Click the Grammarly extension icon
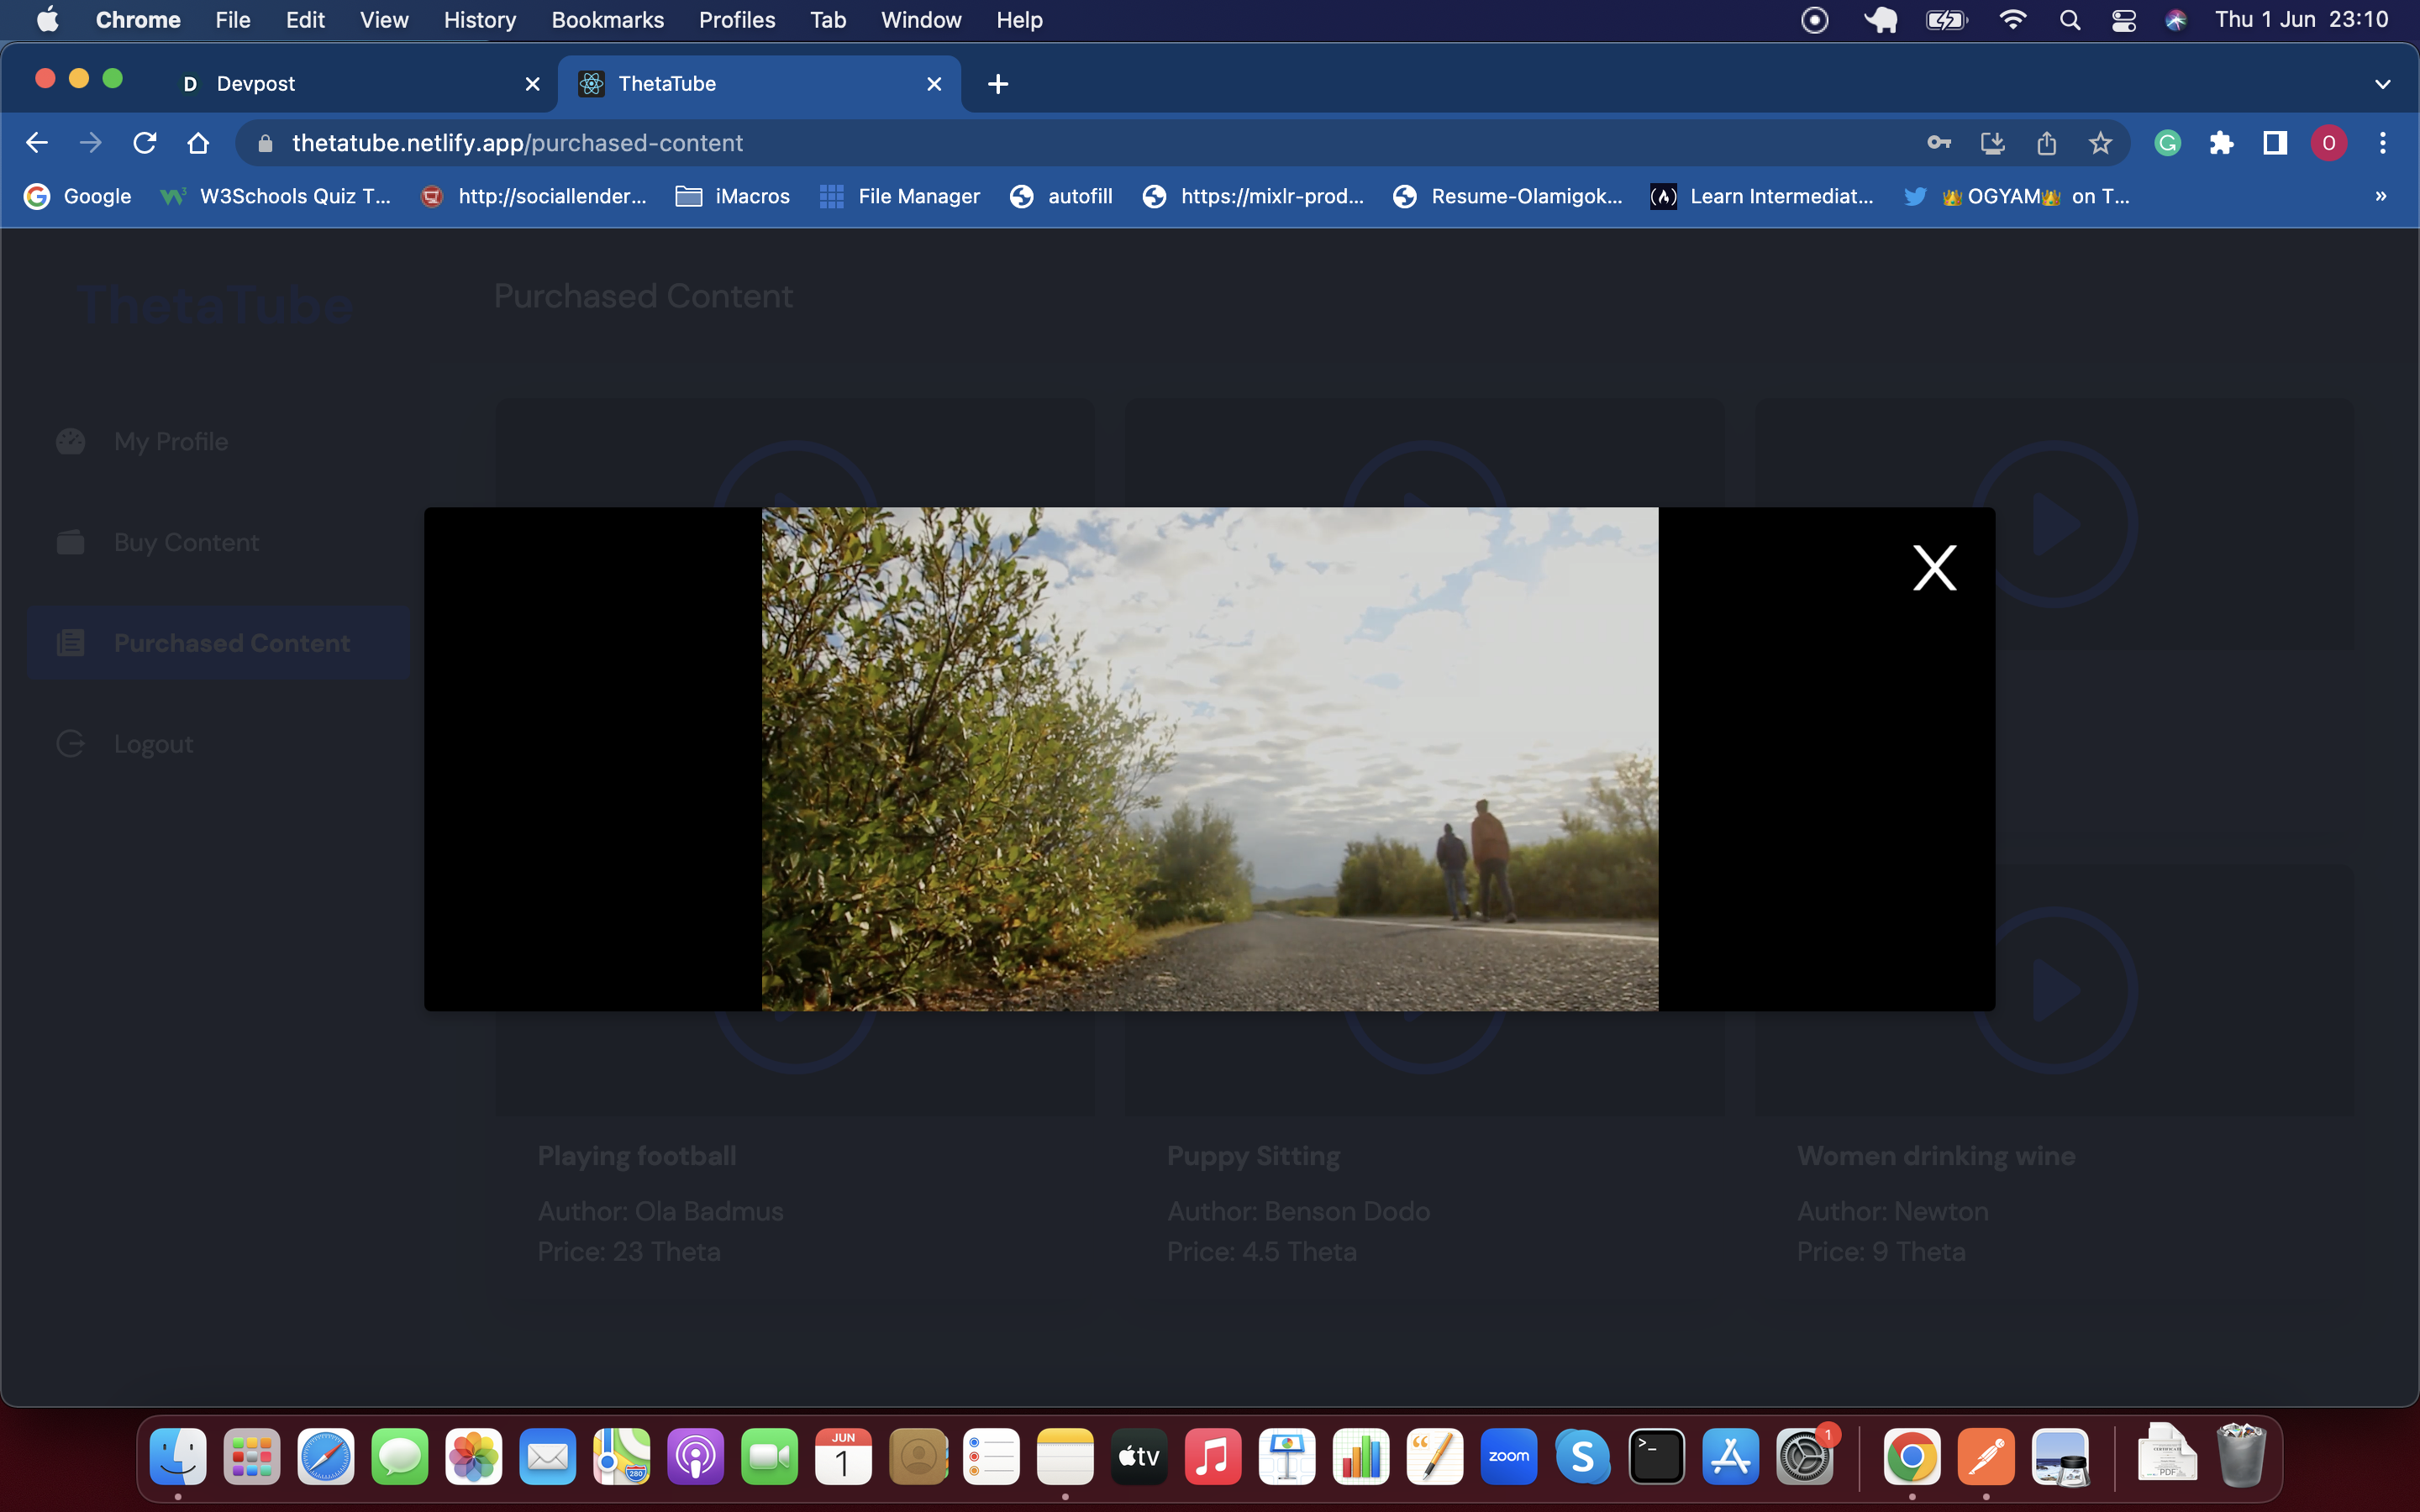Image resolution: width=2420 pixels, height=1512 pixels. point(2167,143)
